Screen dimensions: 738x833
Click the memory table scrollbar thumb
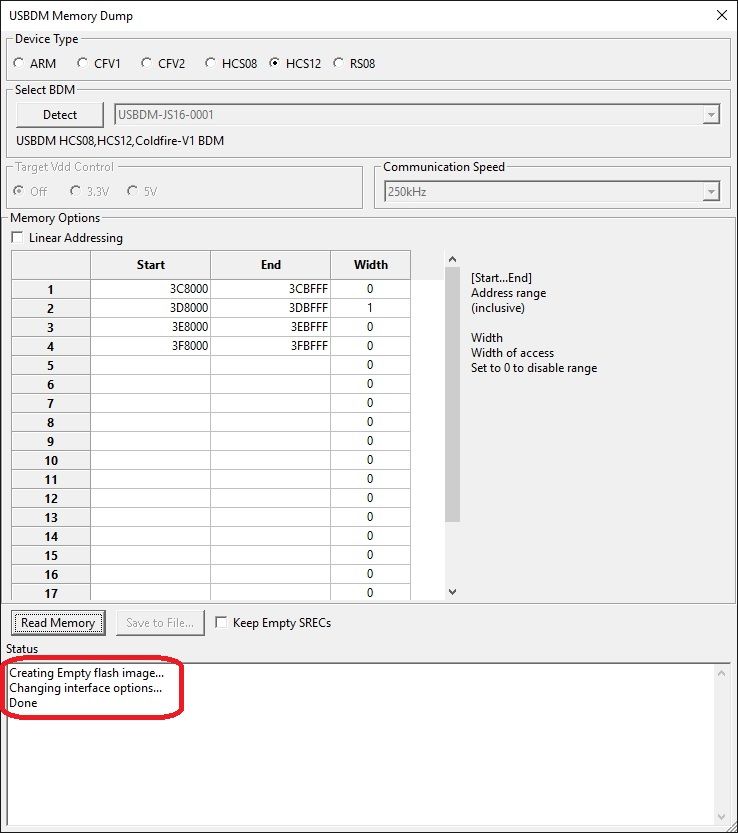pyautogui.click(x=452, y=394)
